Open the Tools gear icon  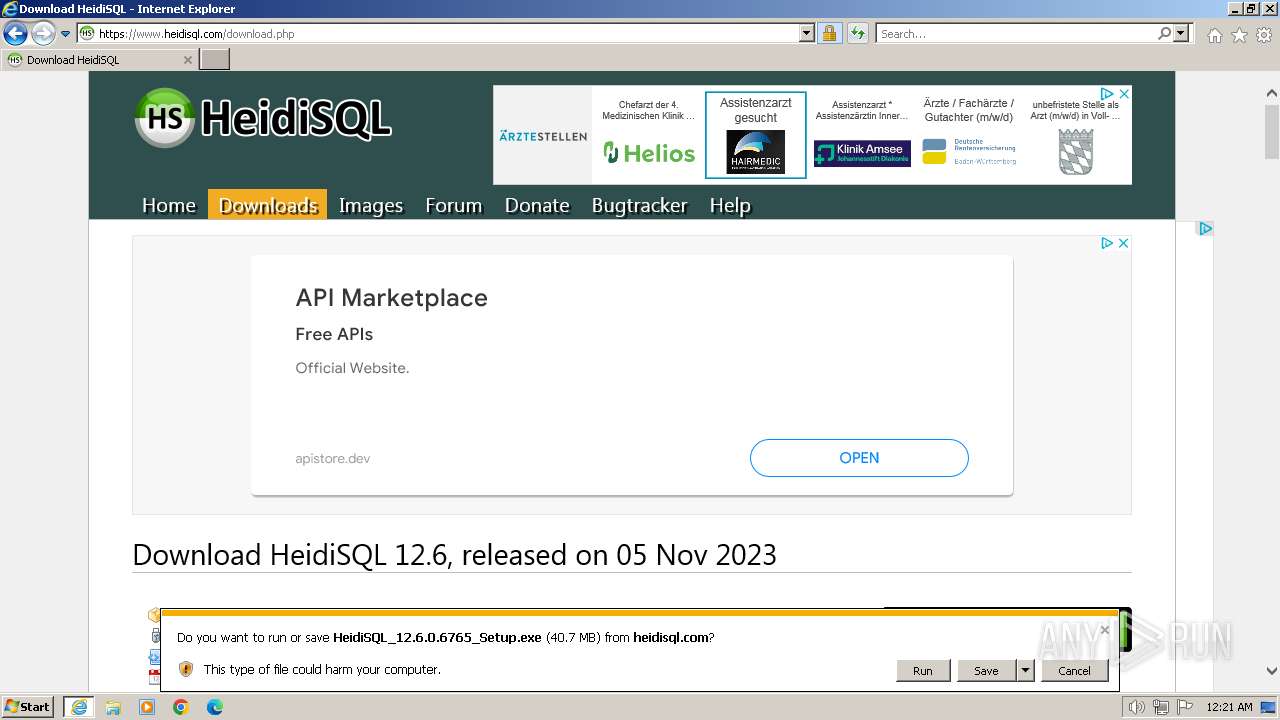point(1264,35)
